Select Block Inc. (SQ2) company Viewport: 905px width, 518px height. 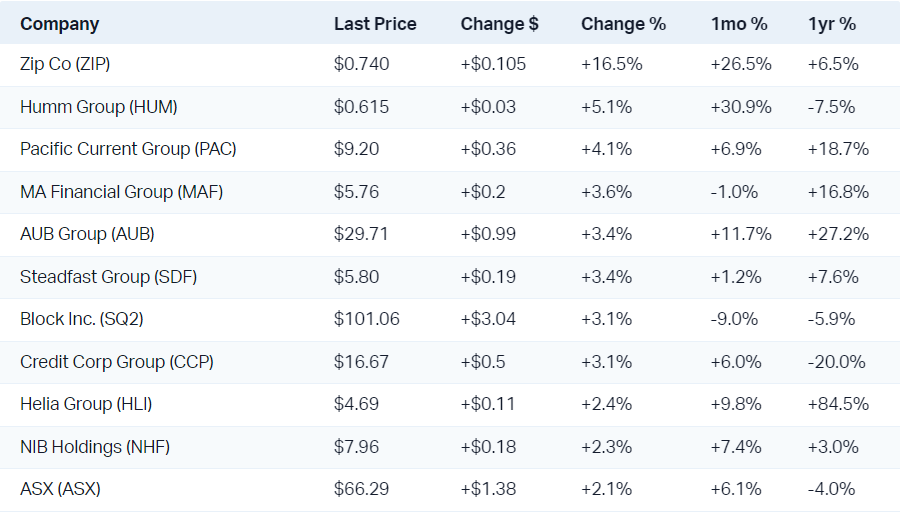coord(86,319)
